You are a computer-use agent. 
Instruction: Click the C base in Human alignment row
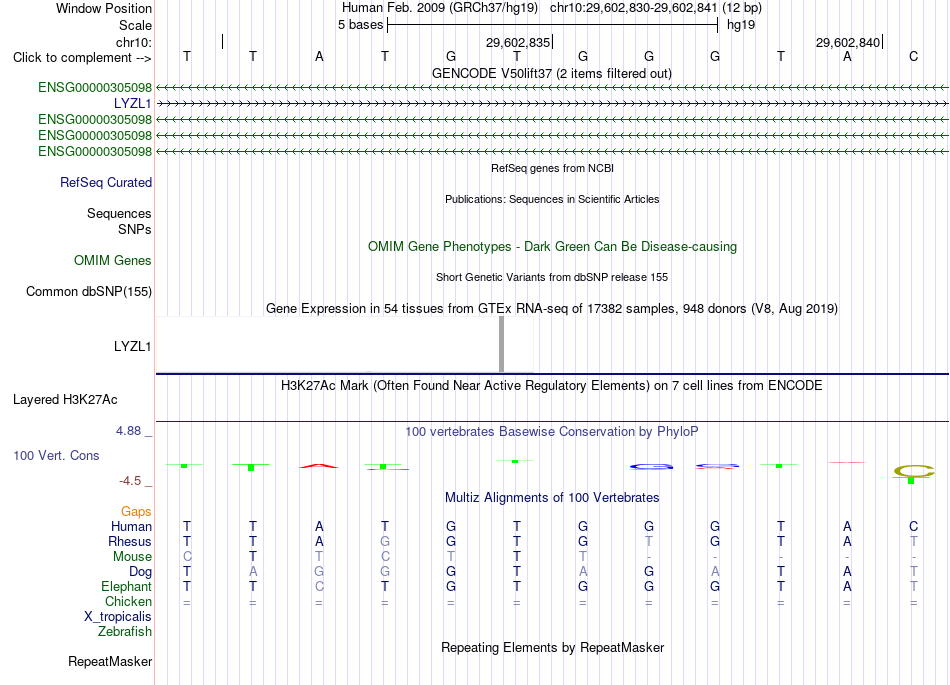[913, 526]
